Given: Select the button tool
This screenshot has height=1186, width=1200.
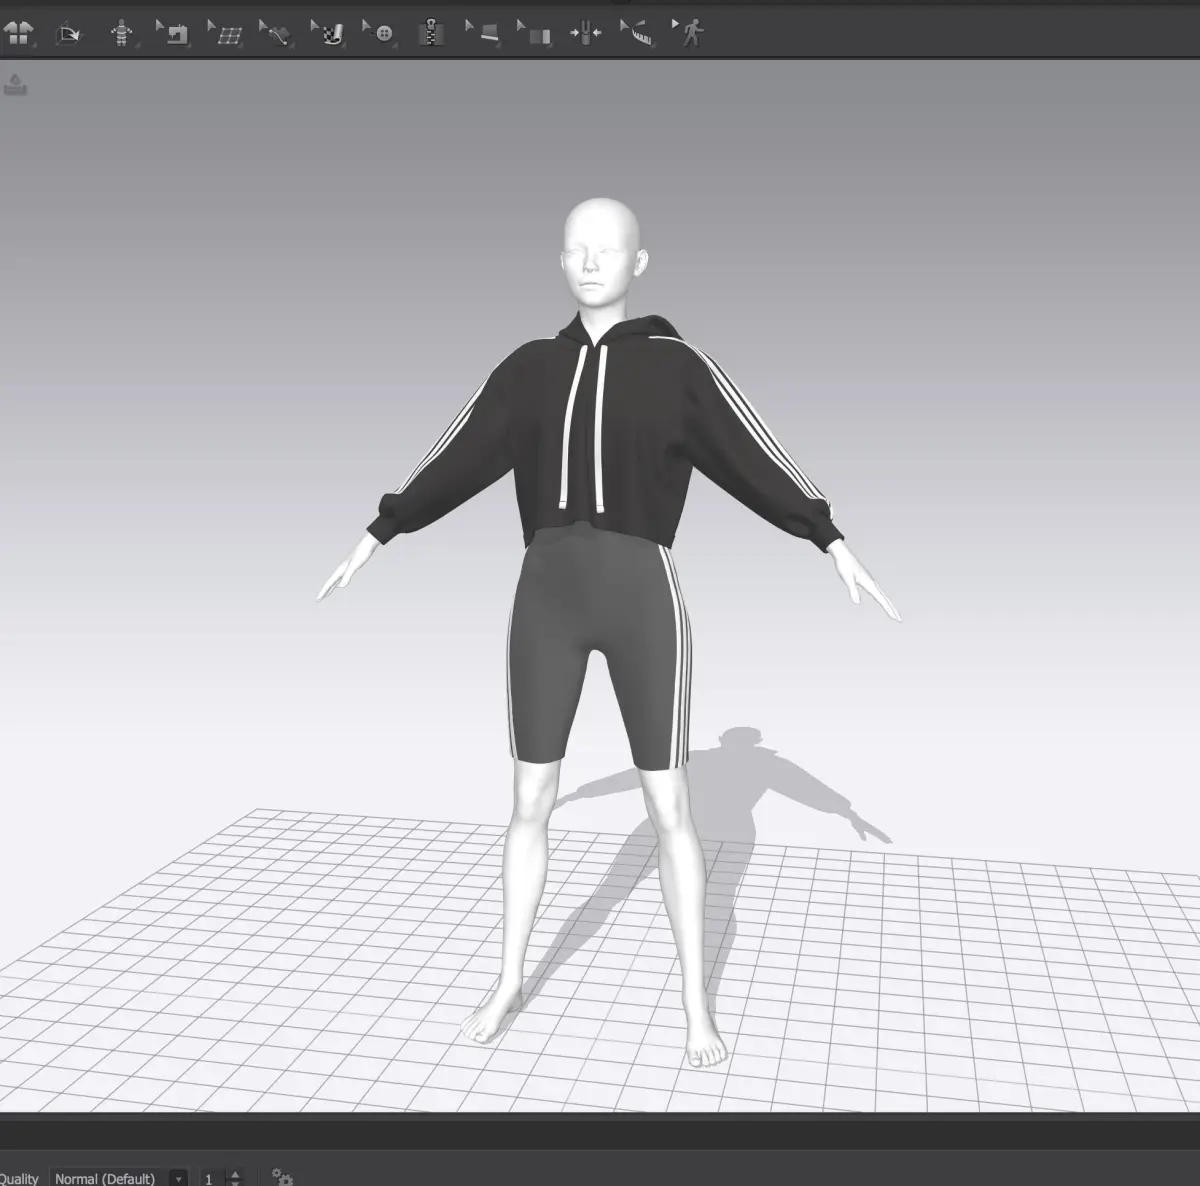Looking at the screenshot, I should tap(381, 34).
